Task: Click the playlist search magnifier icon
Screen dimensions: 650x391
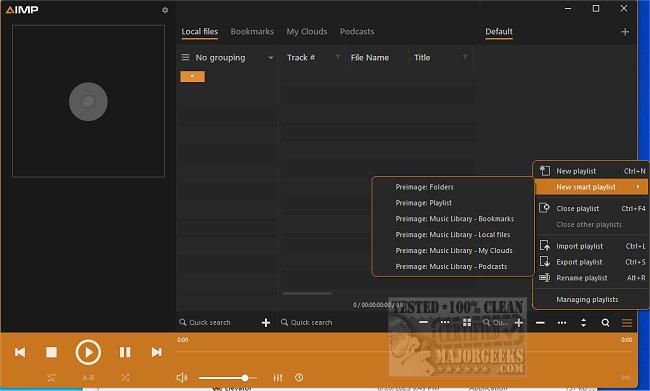Action: (605, 323)
